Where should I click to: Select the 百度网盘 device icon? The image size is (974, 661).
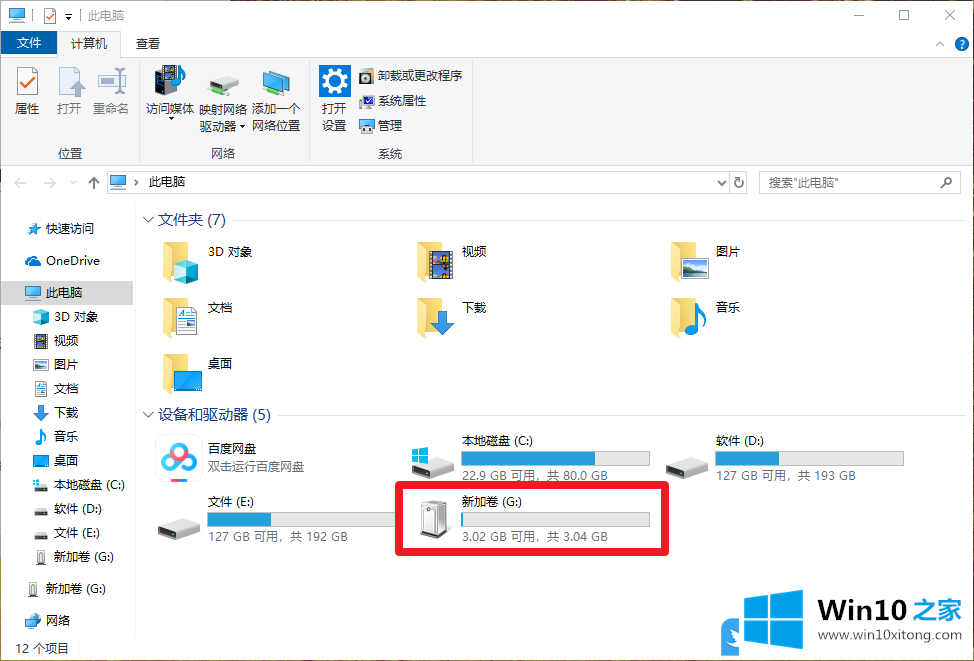click(179, 458)
